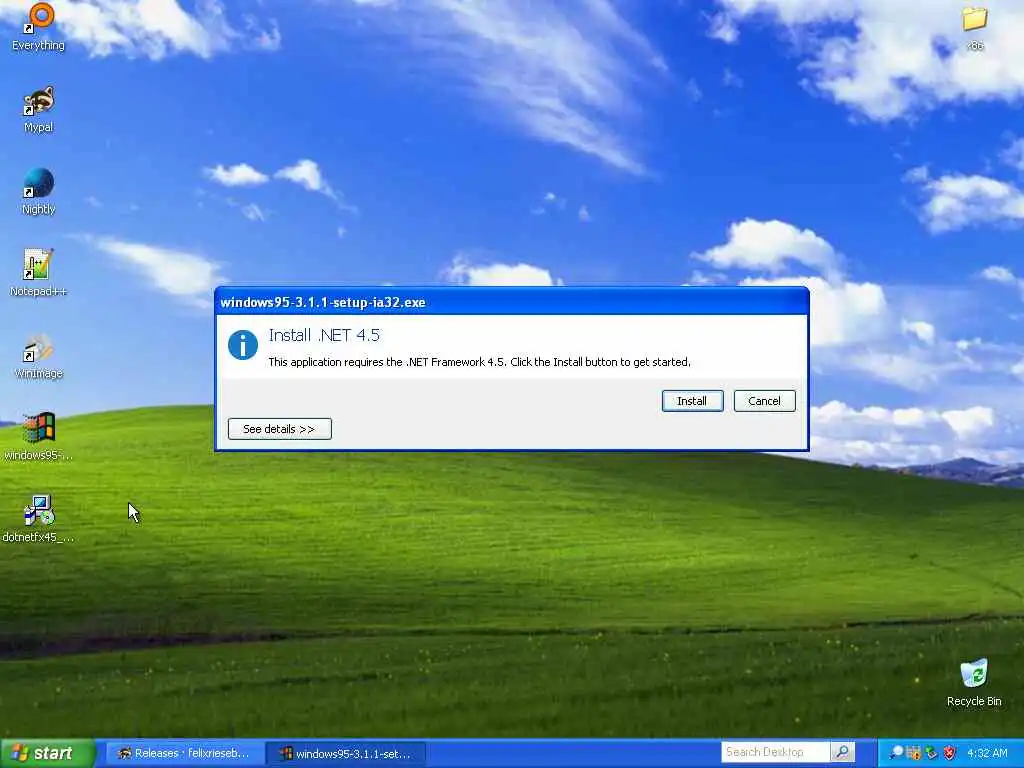Cancel the .NET 4.5 installation dialog
Viewport: 1024px width, 768px height.
pos(764,401)
